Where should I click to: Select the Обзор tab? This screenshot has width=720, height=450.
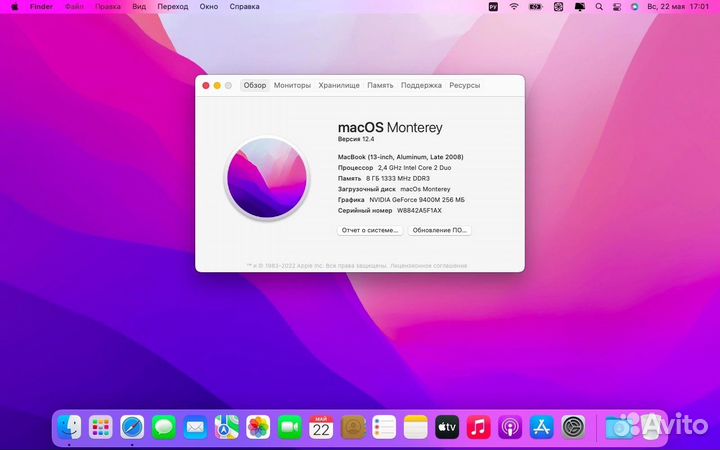[x=255, y=85]
